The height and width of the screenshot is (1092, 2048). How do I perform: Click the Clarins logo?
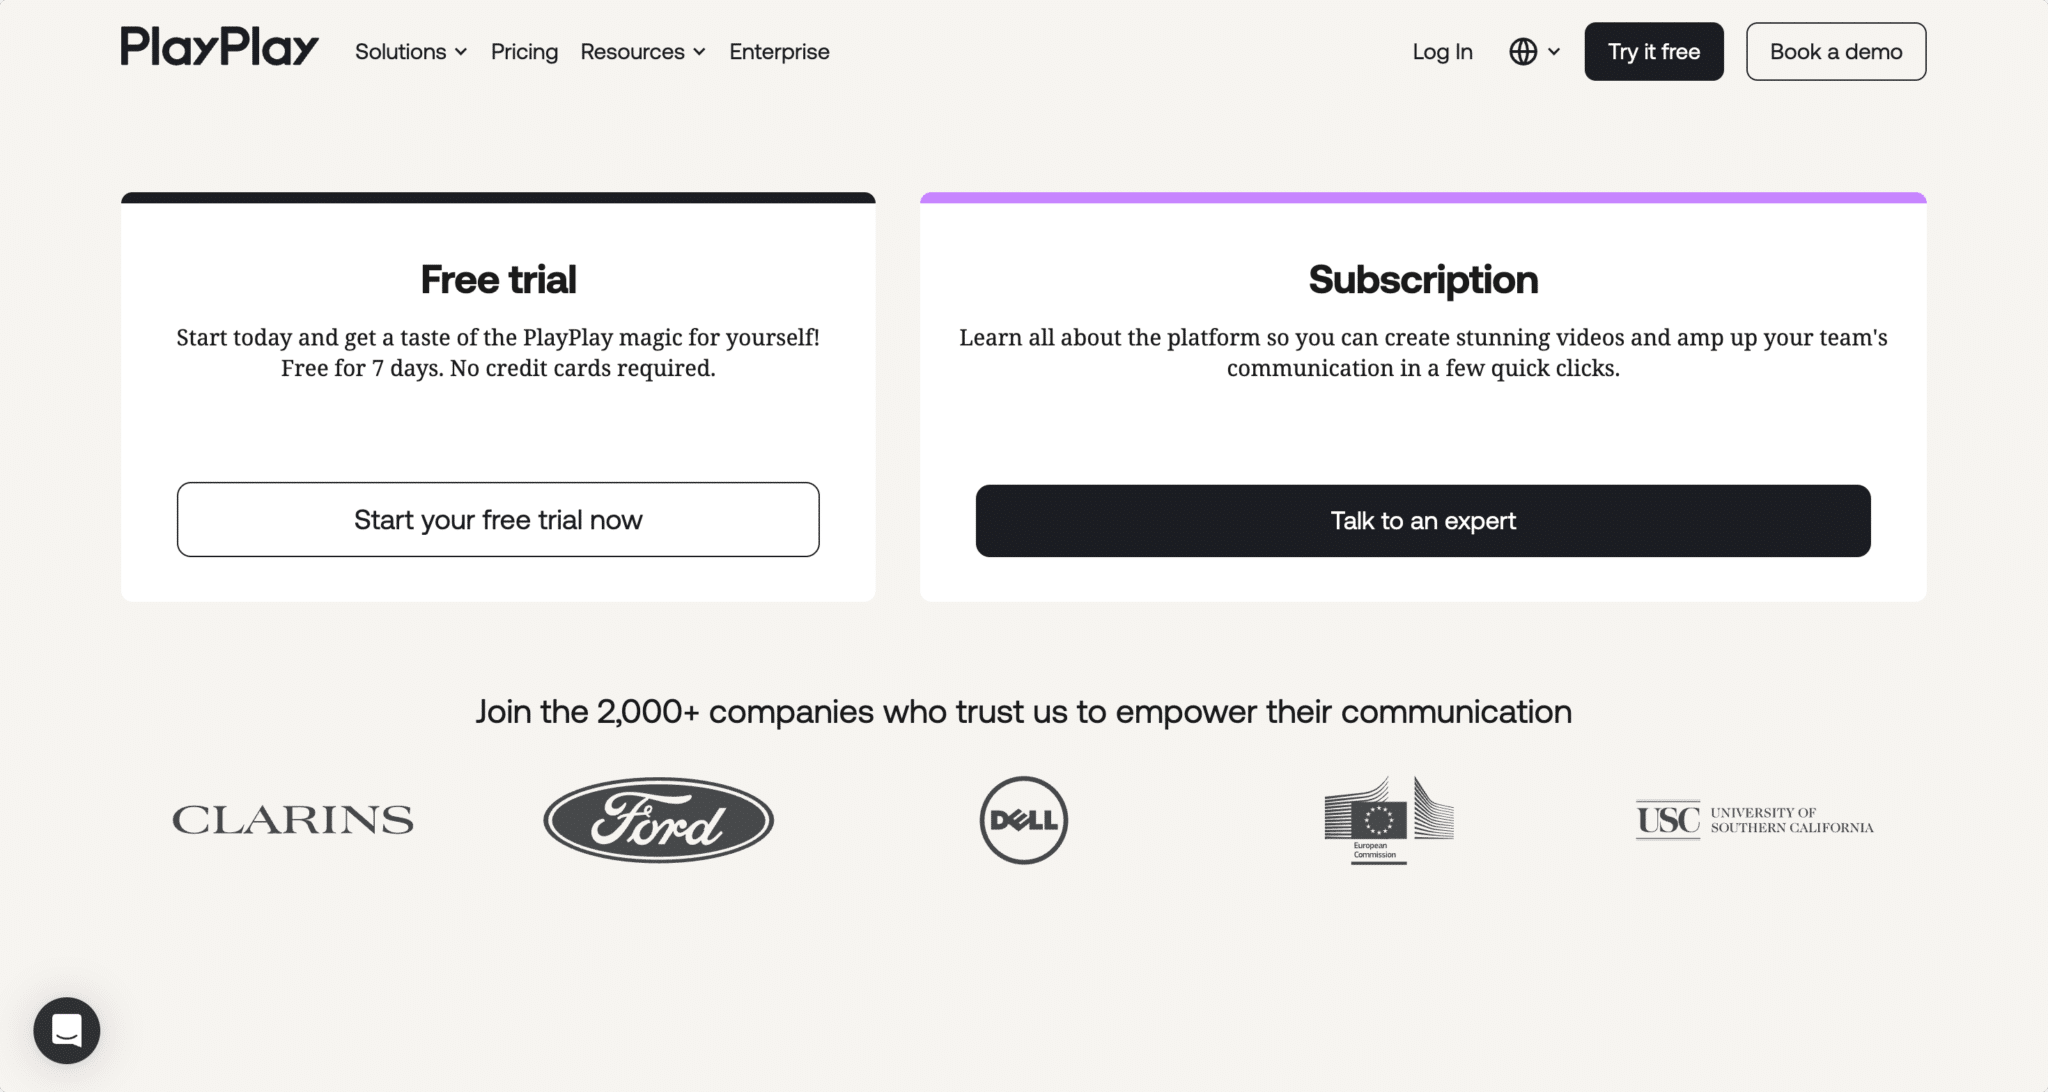pyautogui.click(x=293, y=820)
